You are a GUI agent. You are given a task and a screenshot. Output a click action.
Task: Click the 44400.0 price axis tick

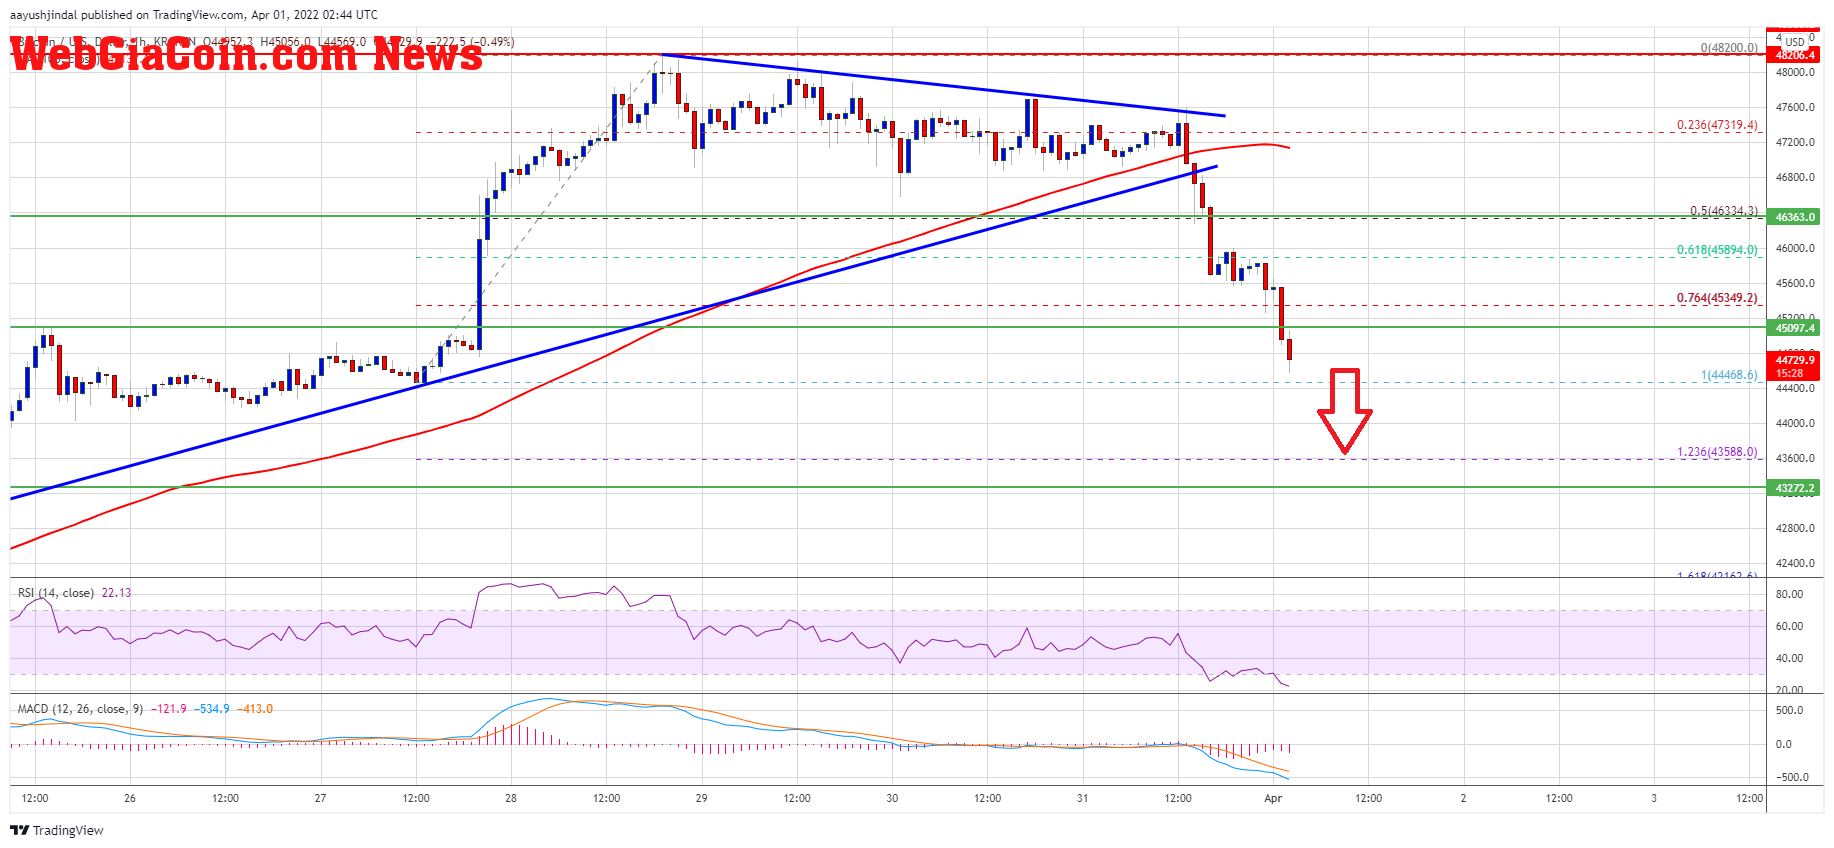1795,388
